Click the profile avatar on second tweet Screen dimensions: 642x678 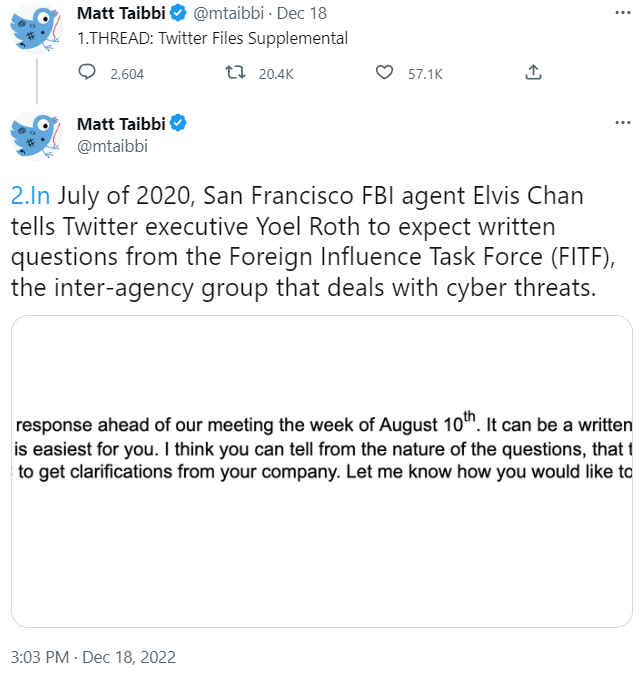(38, 135)
